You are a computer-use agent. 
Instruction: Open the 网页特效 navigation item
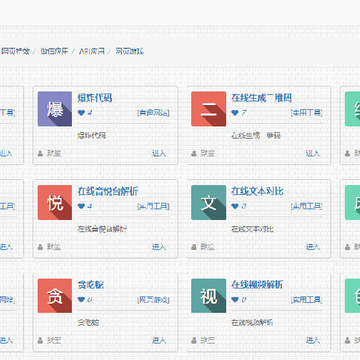[15, 51]
